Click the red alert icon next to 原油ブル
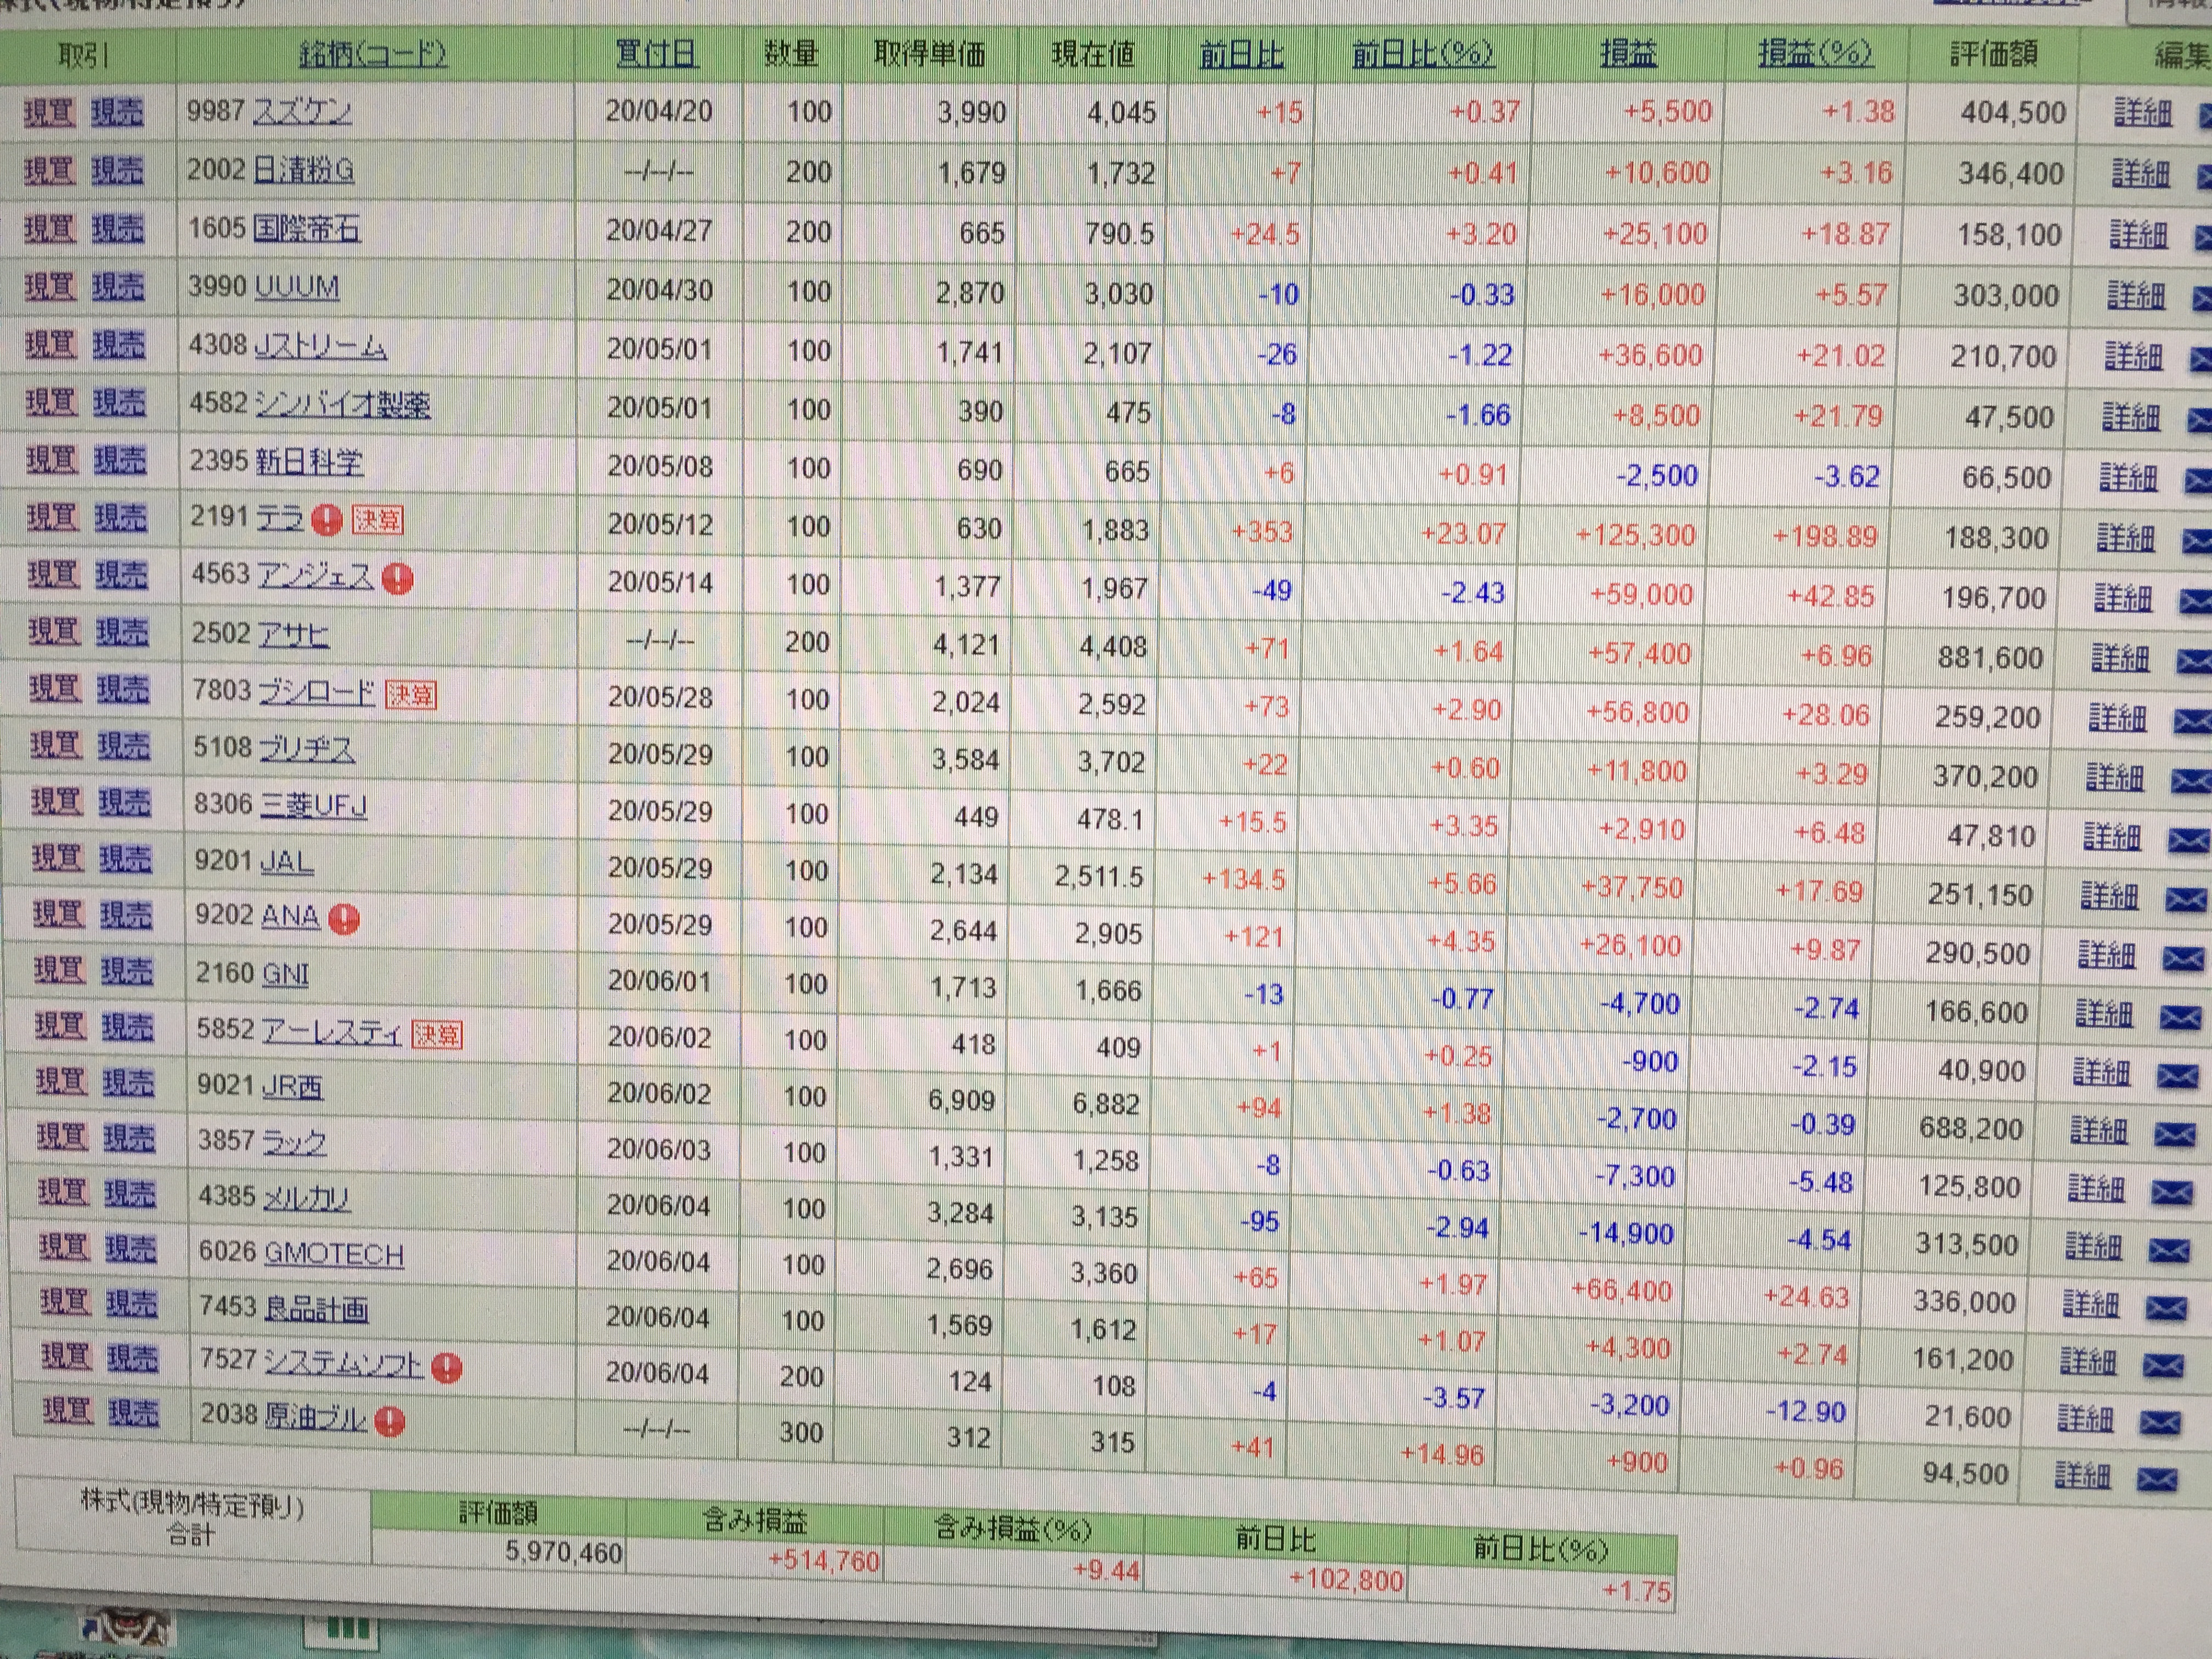 click(389, 1421)
